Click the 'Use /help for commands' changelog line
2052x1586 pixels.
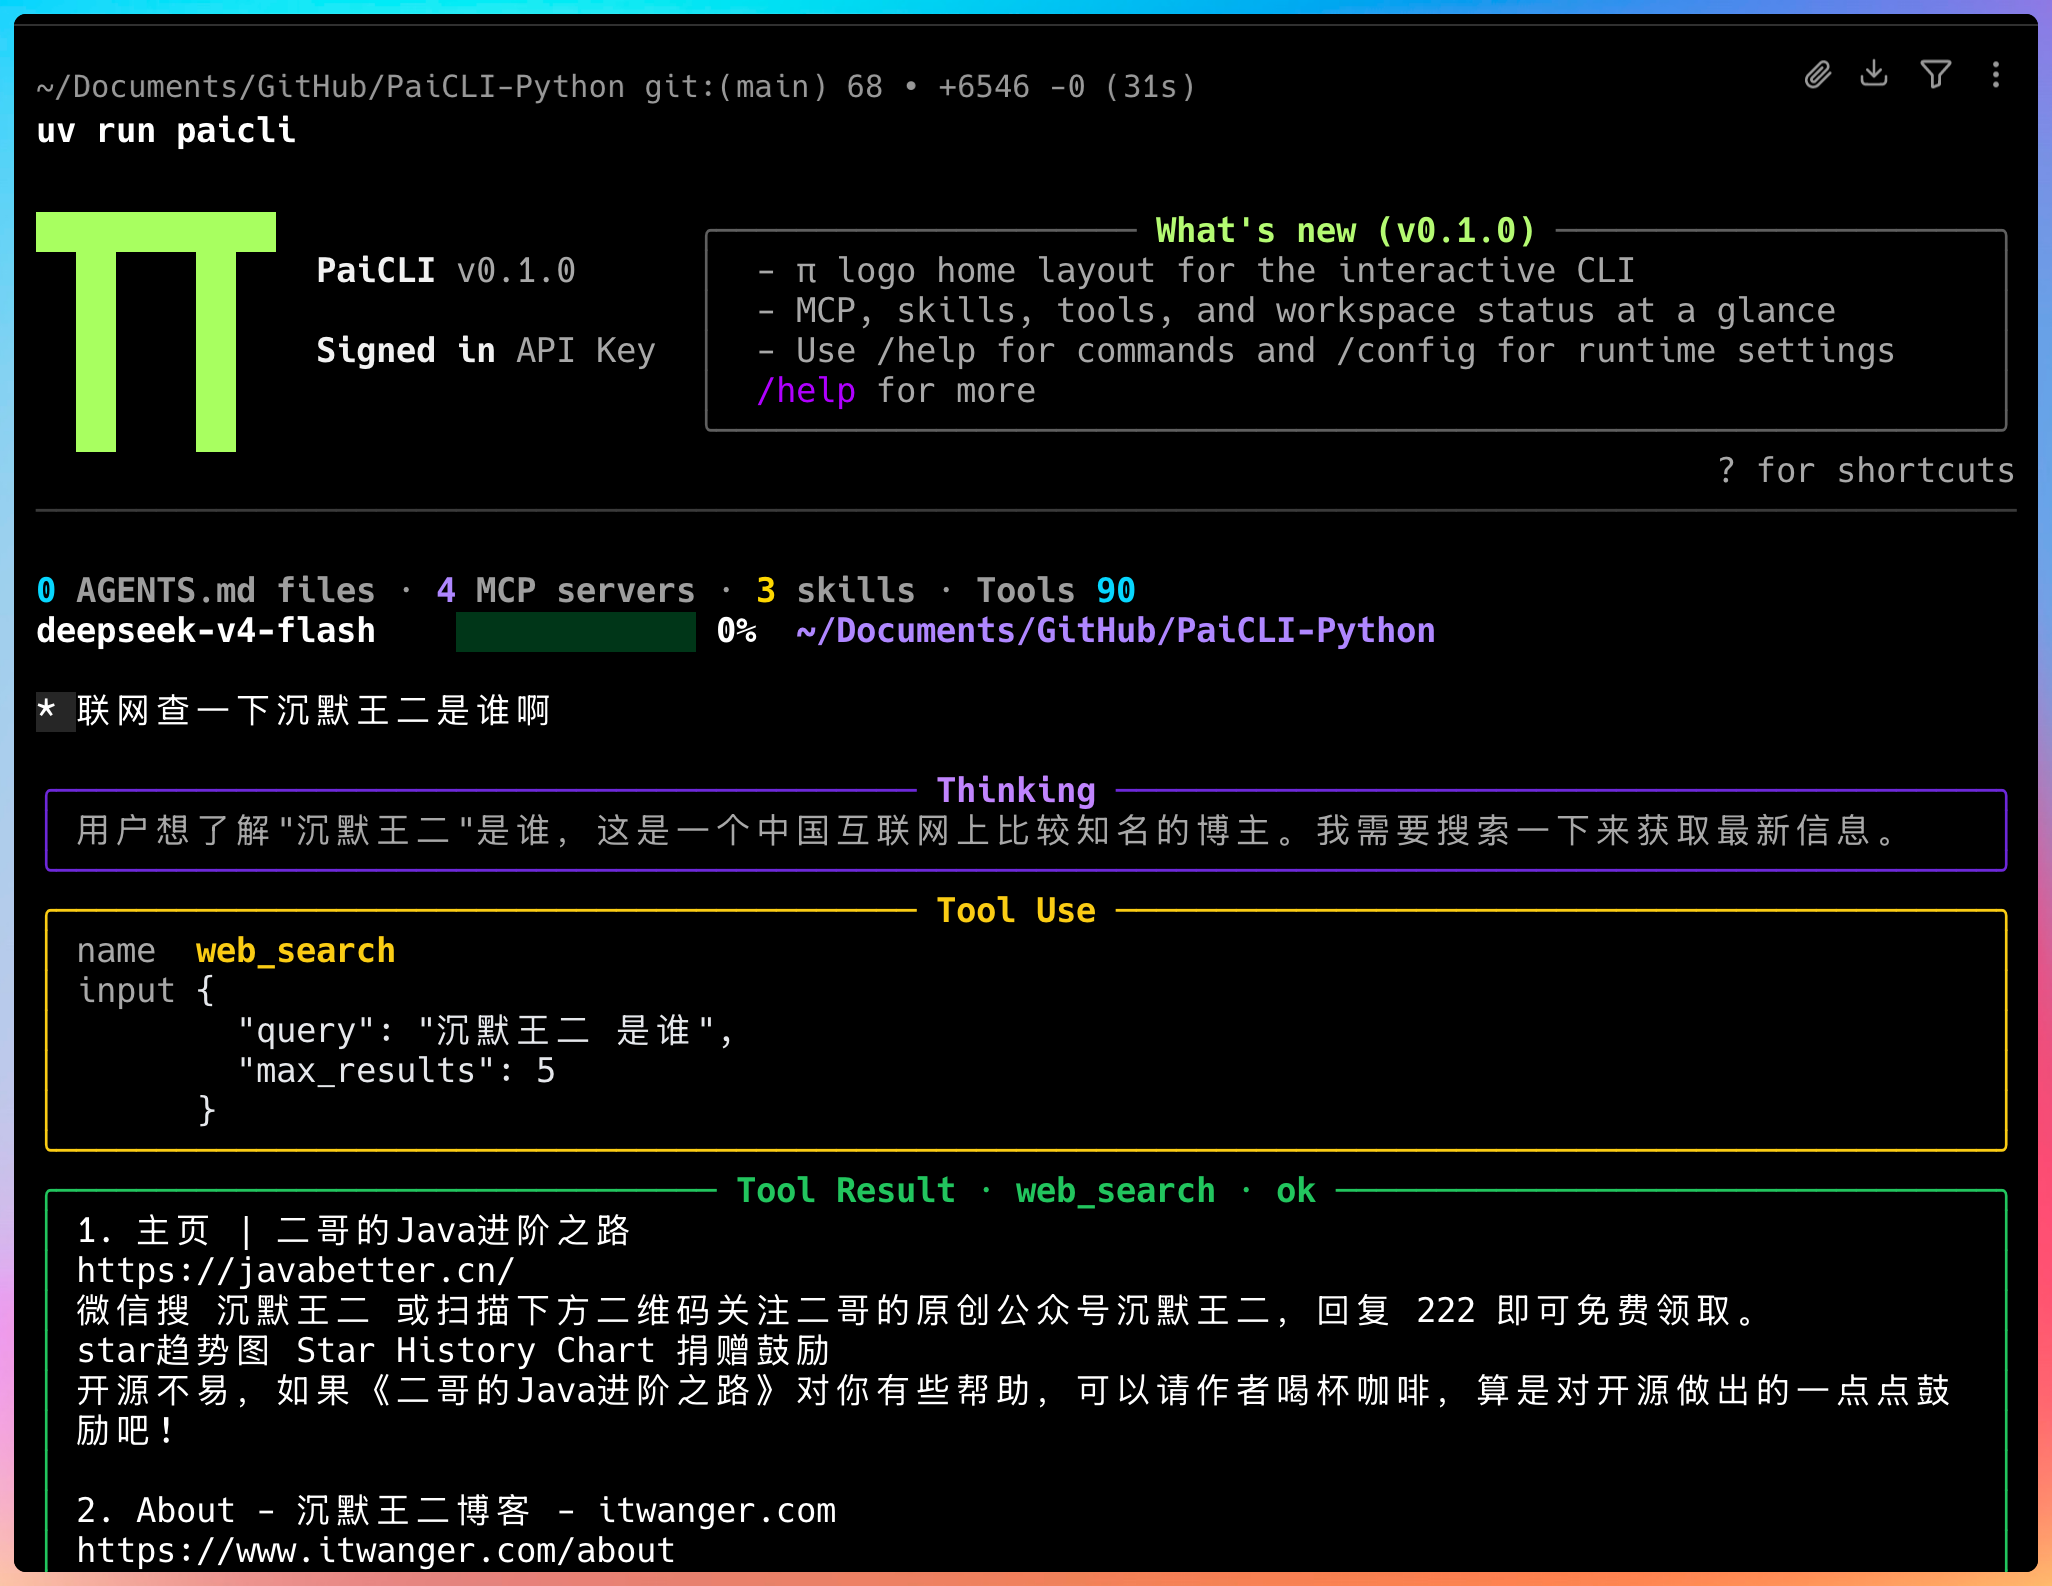click(1326, 351)
